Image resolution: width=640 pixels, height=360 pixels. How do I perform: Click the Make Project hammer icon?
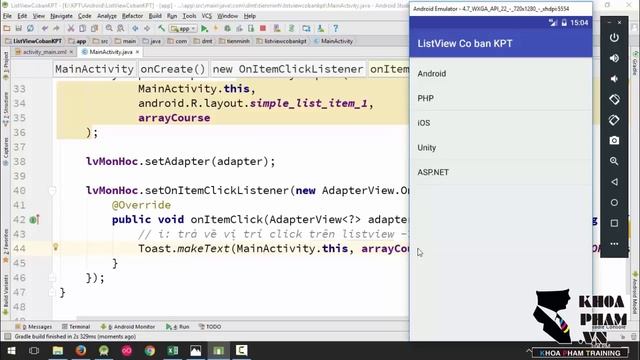[162, 29]
